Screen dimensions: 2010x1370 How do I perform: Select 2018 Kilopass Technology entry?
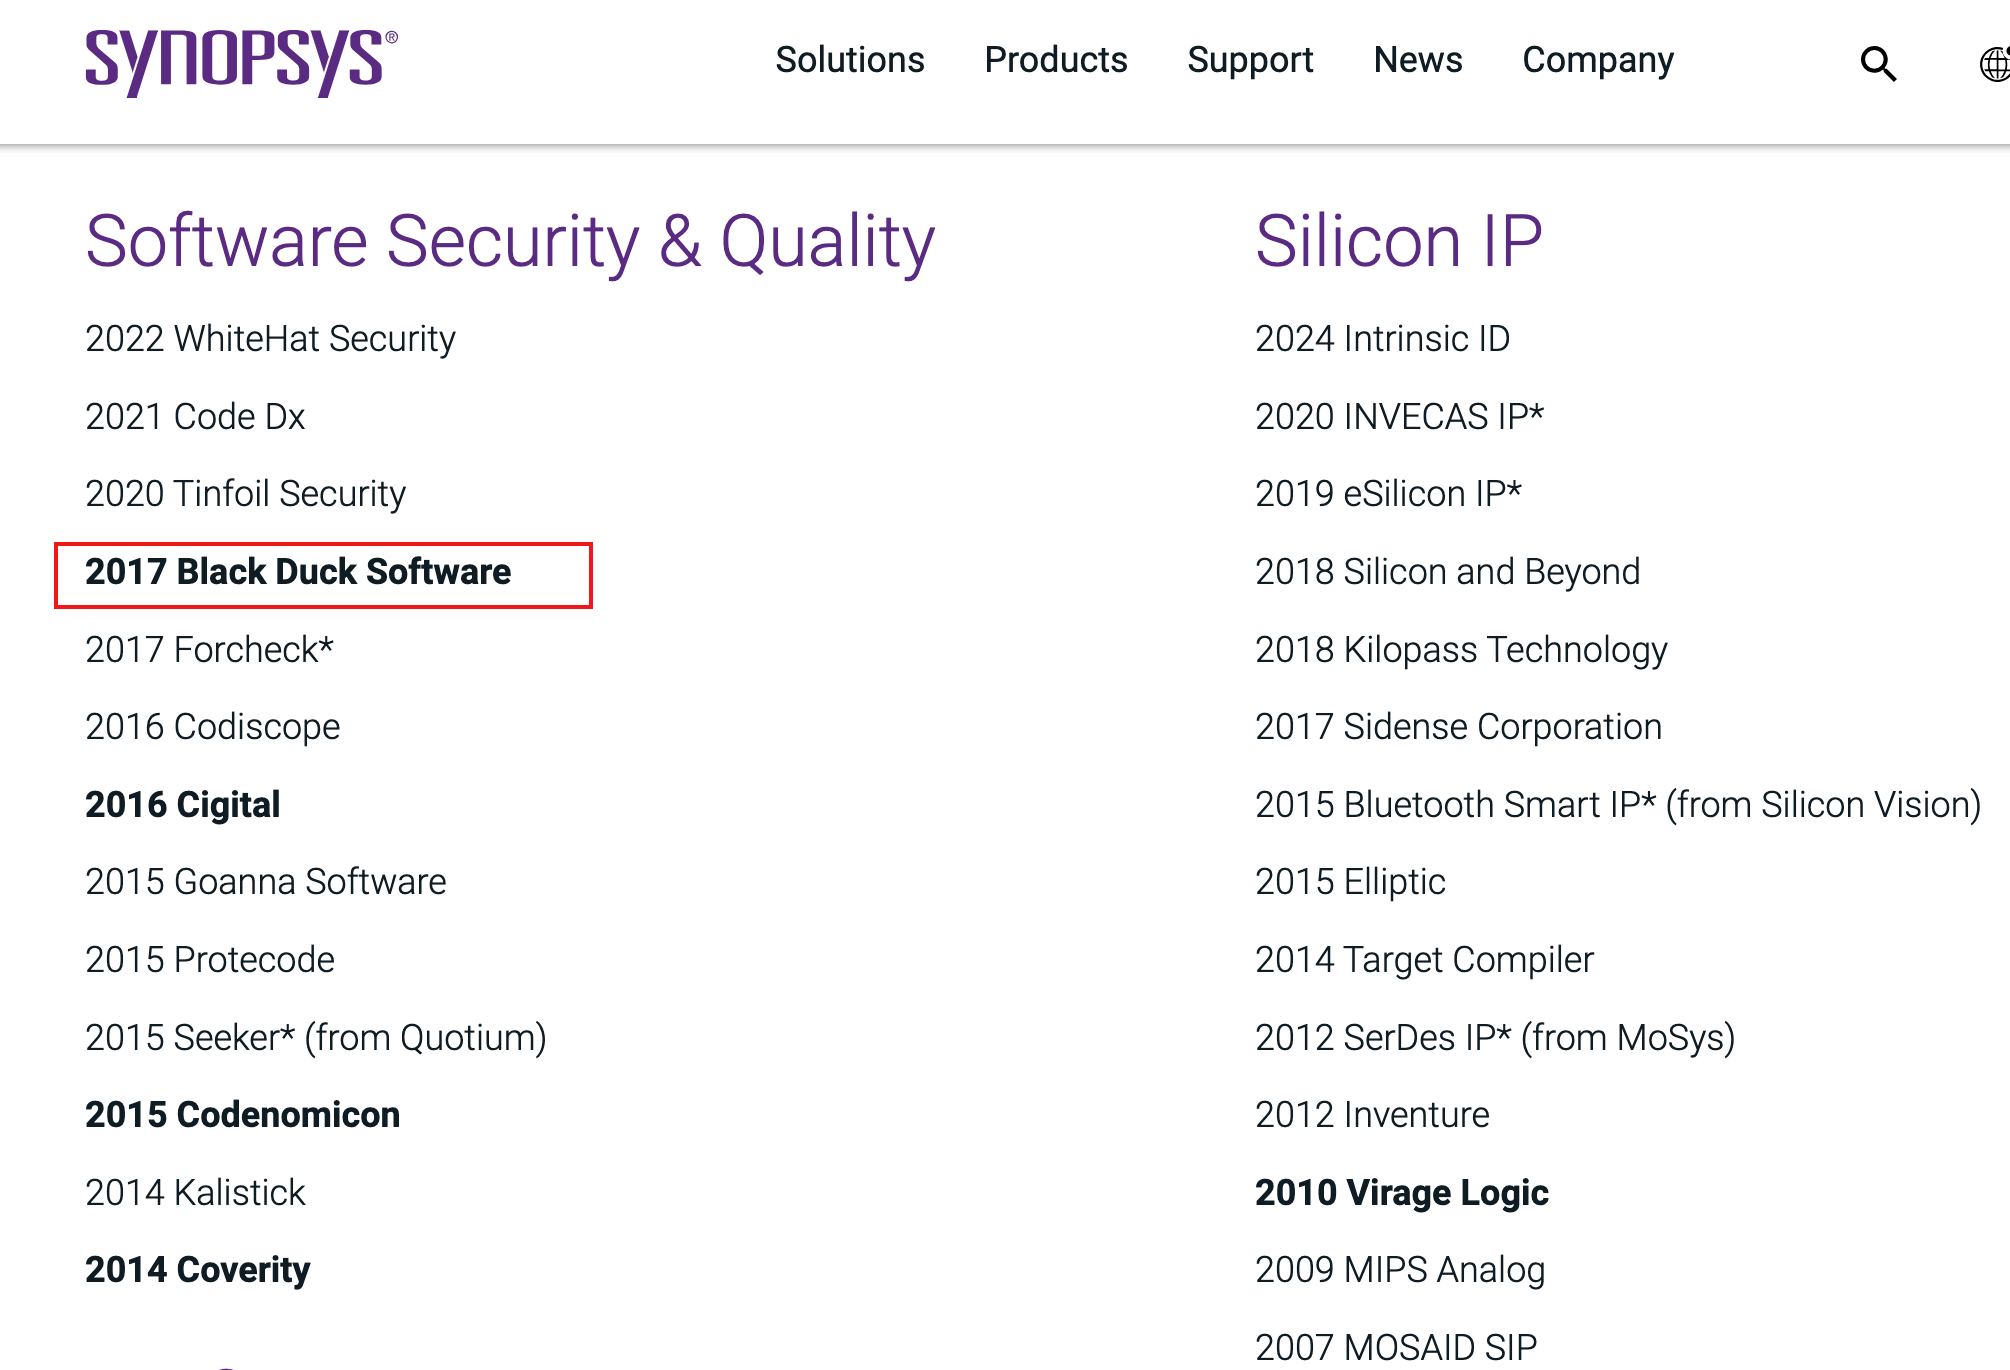click(1460, 650)
